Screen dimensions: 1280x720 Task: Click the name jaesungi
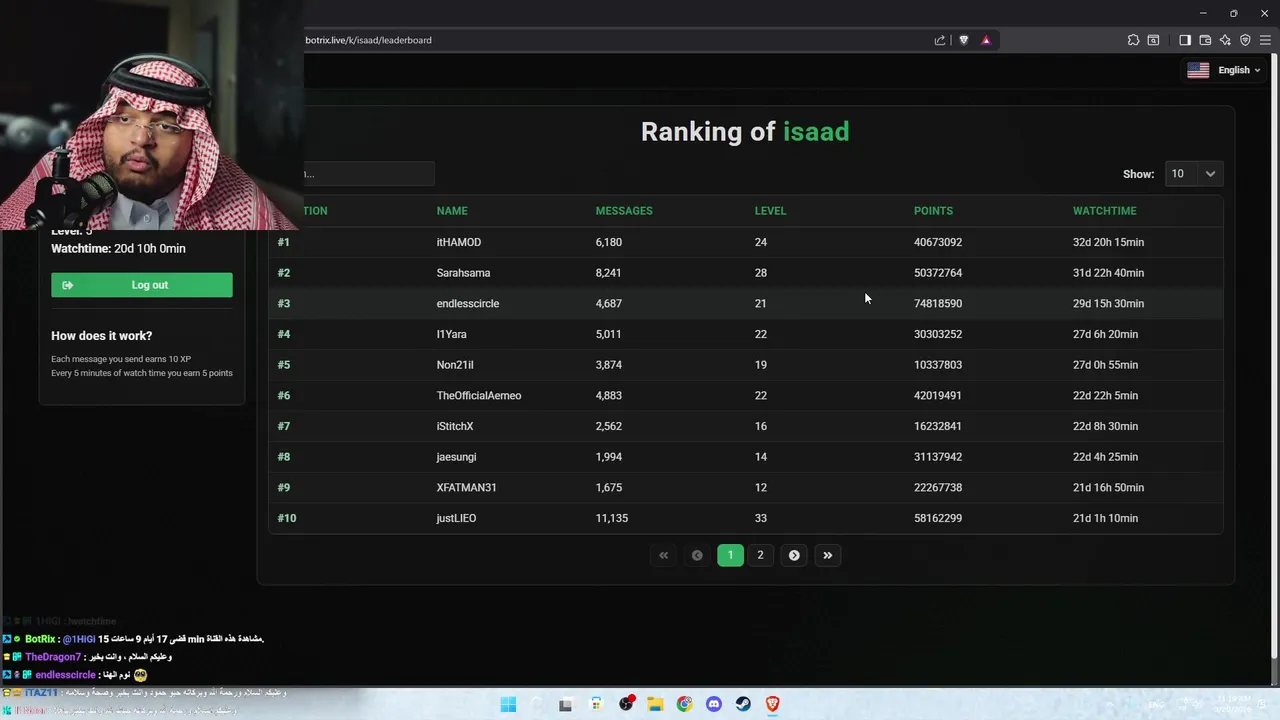tap(456, 457)
